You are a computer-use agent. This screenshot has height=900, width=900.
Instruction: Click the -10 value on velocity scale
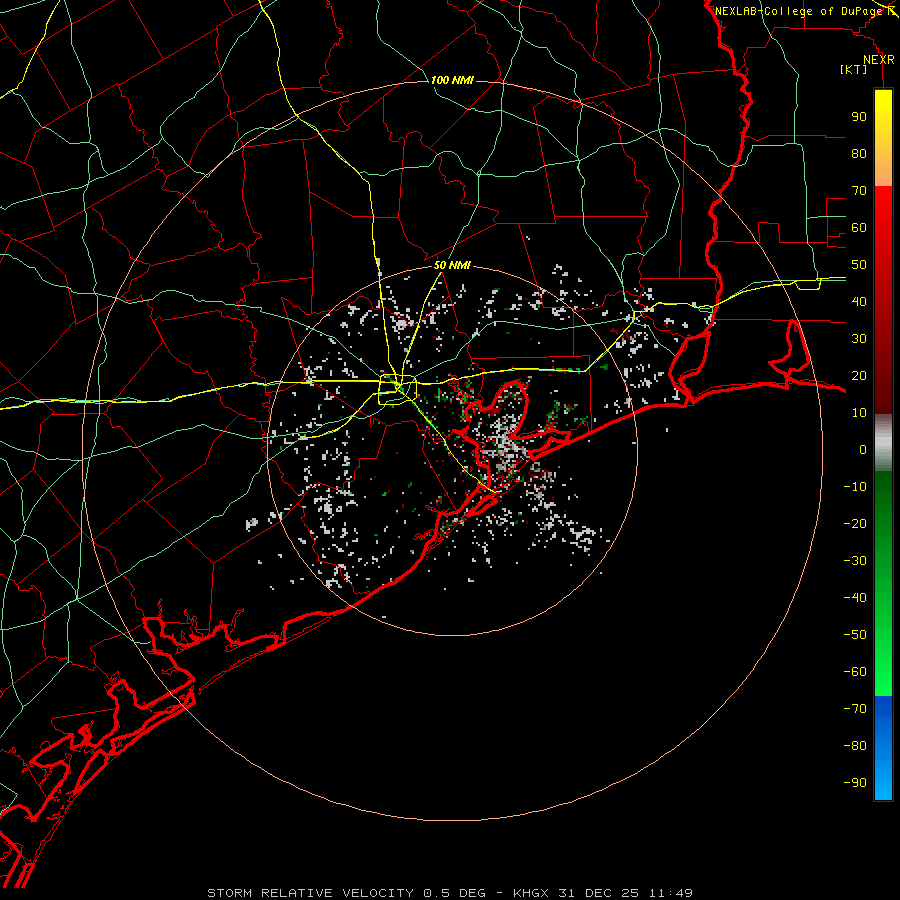click(x=855, y=487)
